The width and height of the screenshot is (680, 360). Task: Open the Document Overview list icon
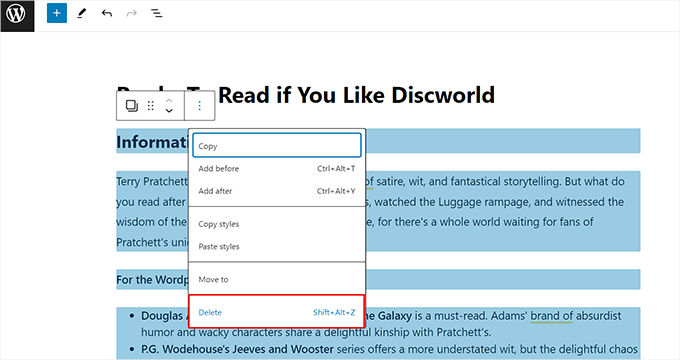[157, 13]
